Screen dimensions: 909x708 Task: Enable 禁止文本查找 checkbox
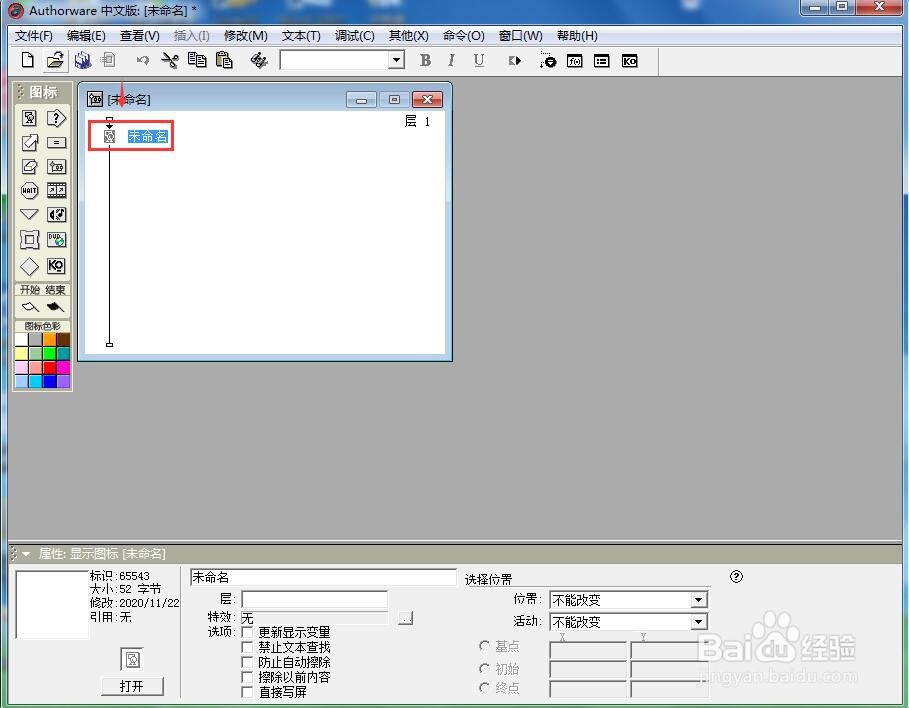pos(248,647)
